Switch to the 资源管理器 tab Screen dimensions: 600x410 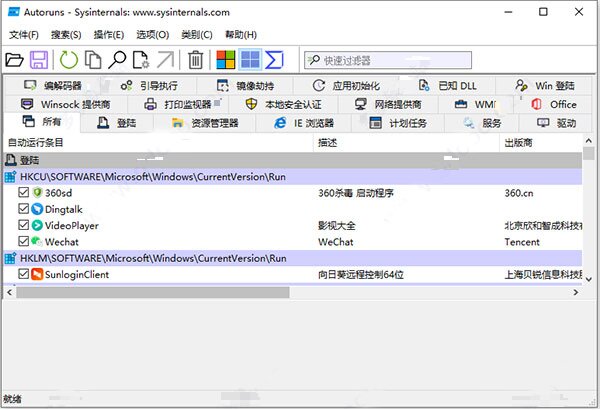(x=204, y=123)
